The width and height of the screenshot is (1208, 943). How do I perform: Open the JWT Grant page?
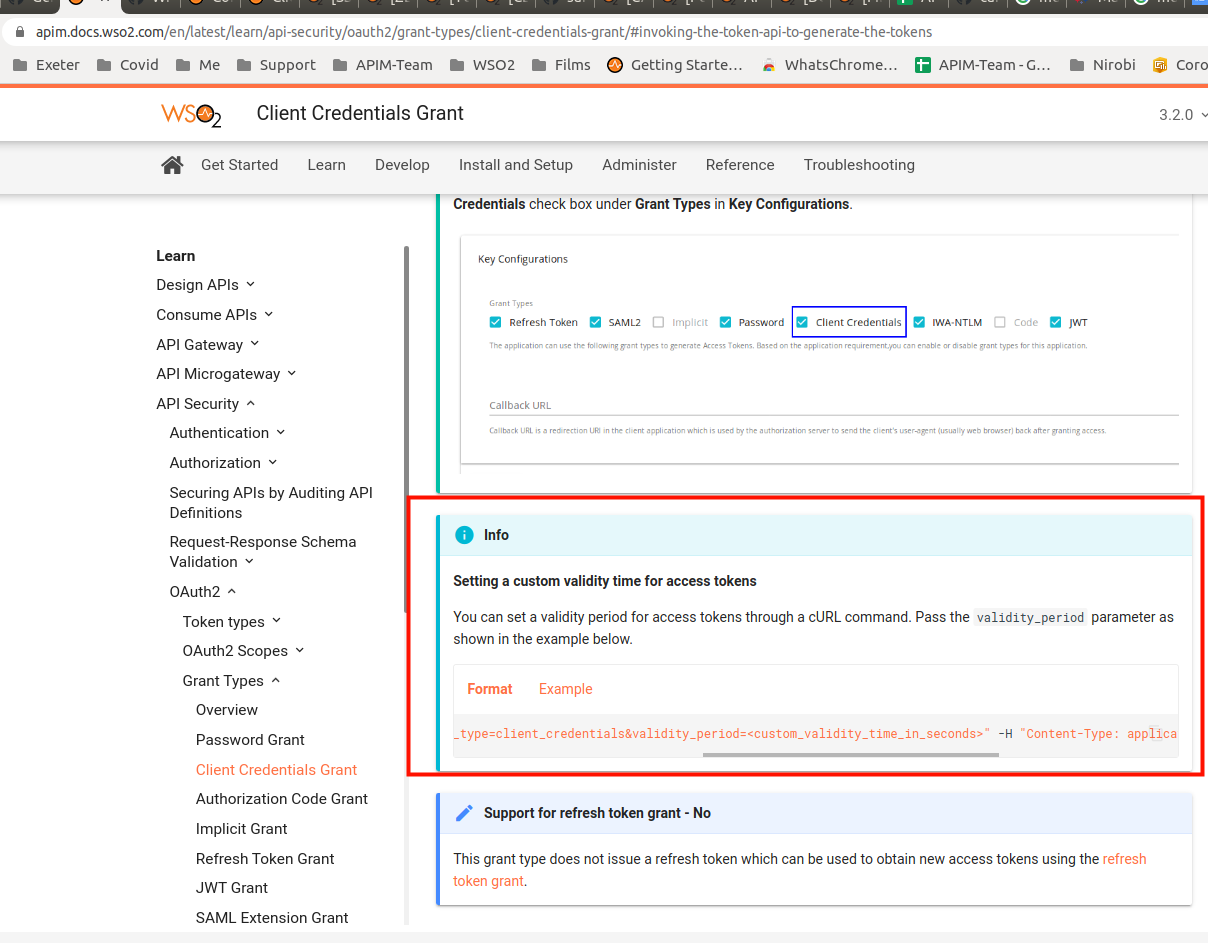pyautogui.click(x=232, y=887)
